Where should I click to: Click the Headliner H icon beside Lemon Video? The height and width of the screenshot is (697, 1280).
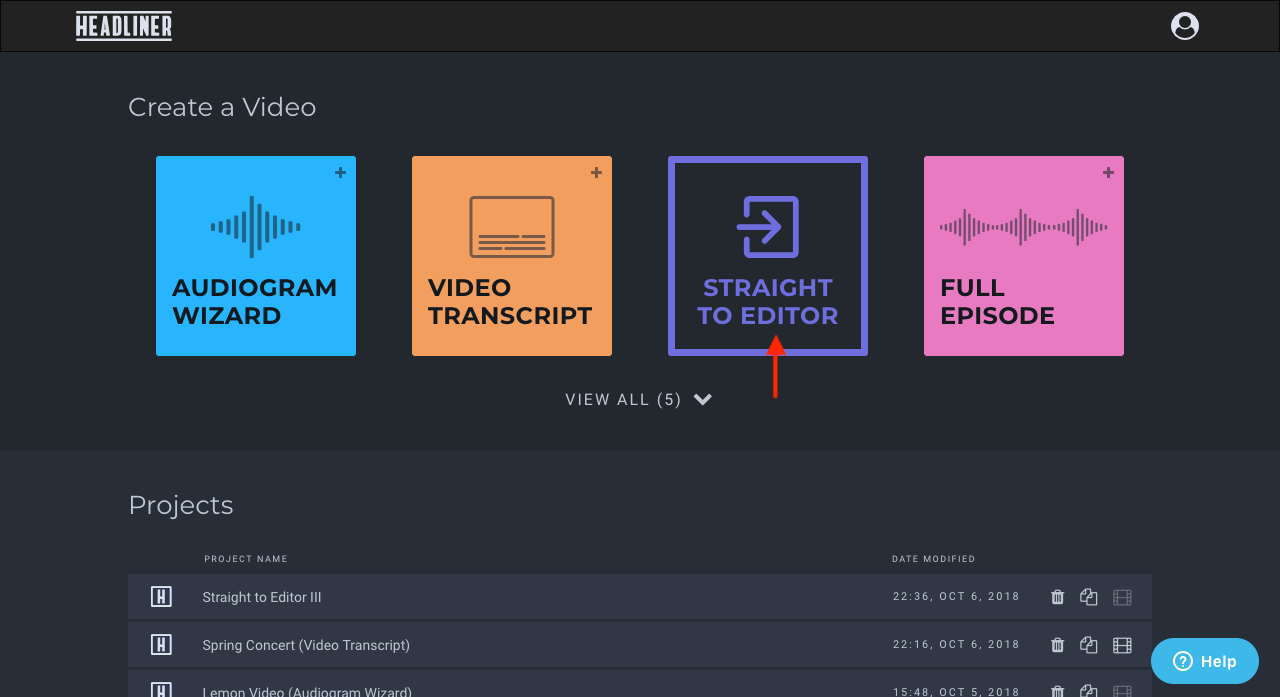point(161,691)
